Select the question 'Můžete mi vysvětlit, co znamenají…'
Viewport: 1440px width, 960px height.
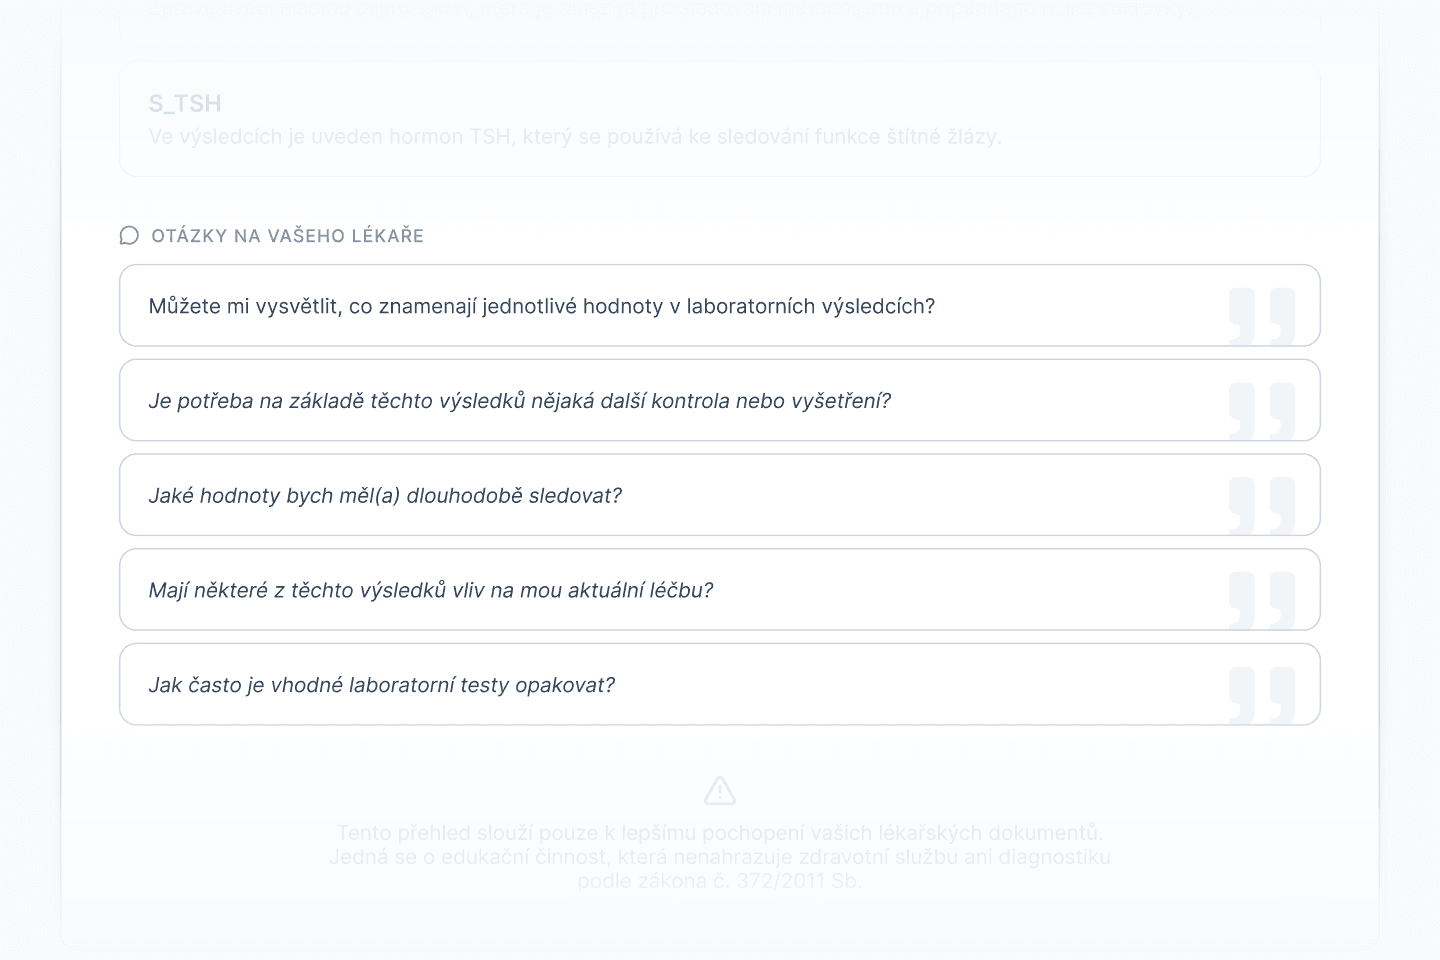[541, 306]
